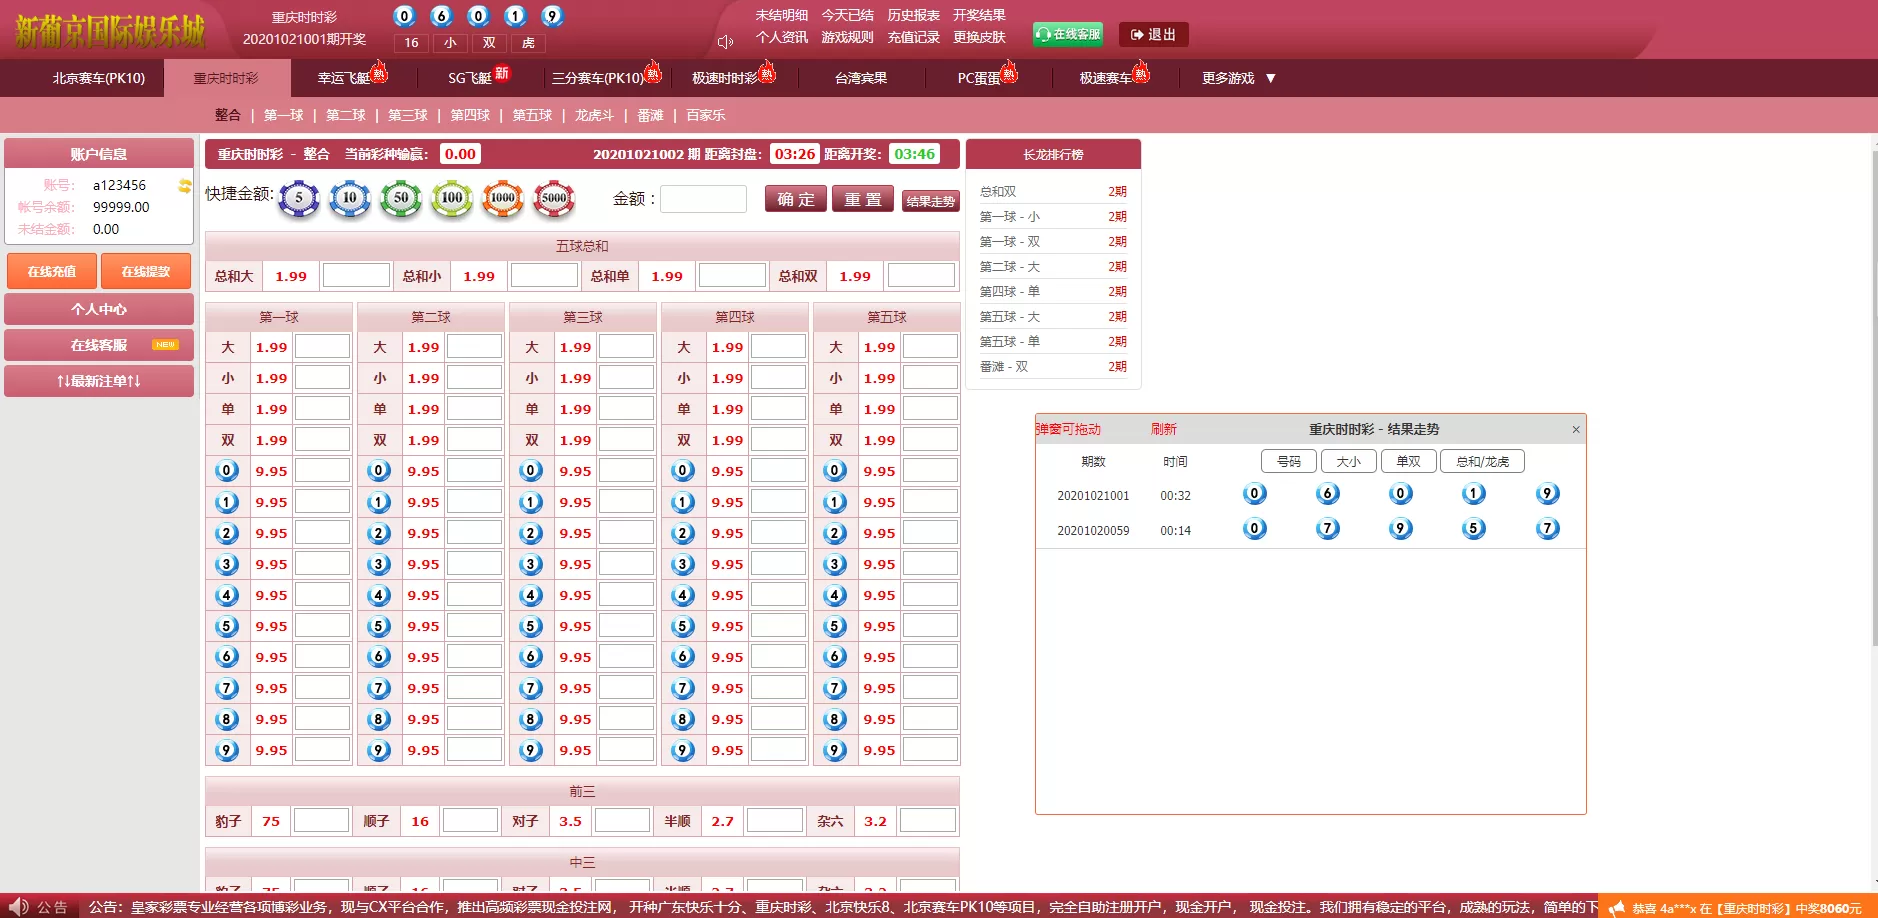
Task: Select the 50 chip quick amount
Action: coord(401,198)
